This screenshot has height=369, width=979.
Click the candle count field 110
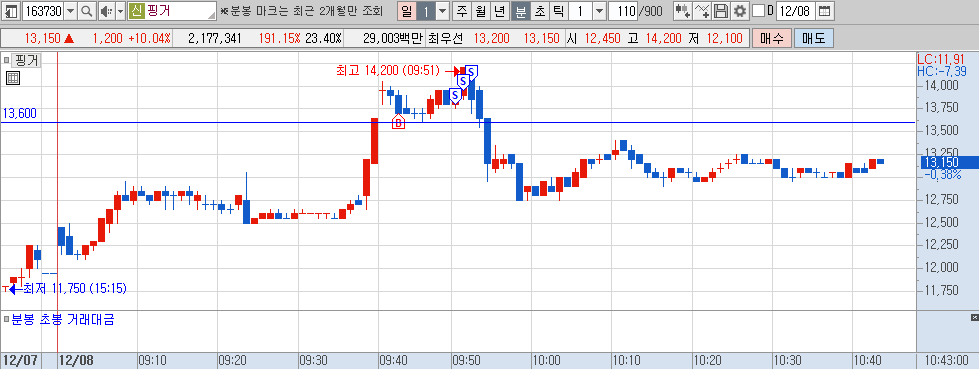click(623, 11)
